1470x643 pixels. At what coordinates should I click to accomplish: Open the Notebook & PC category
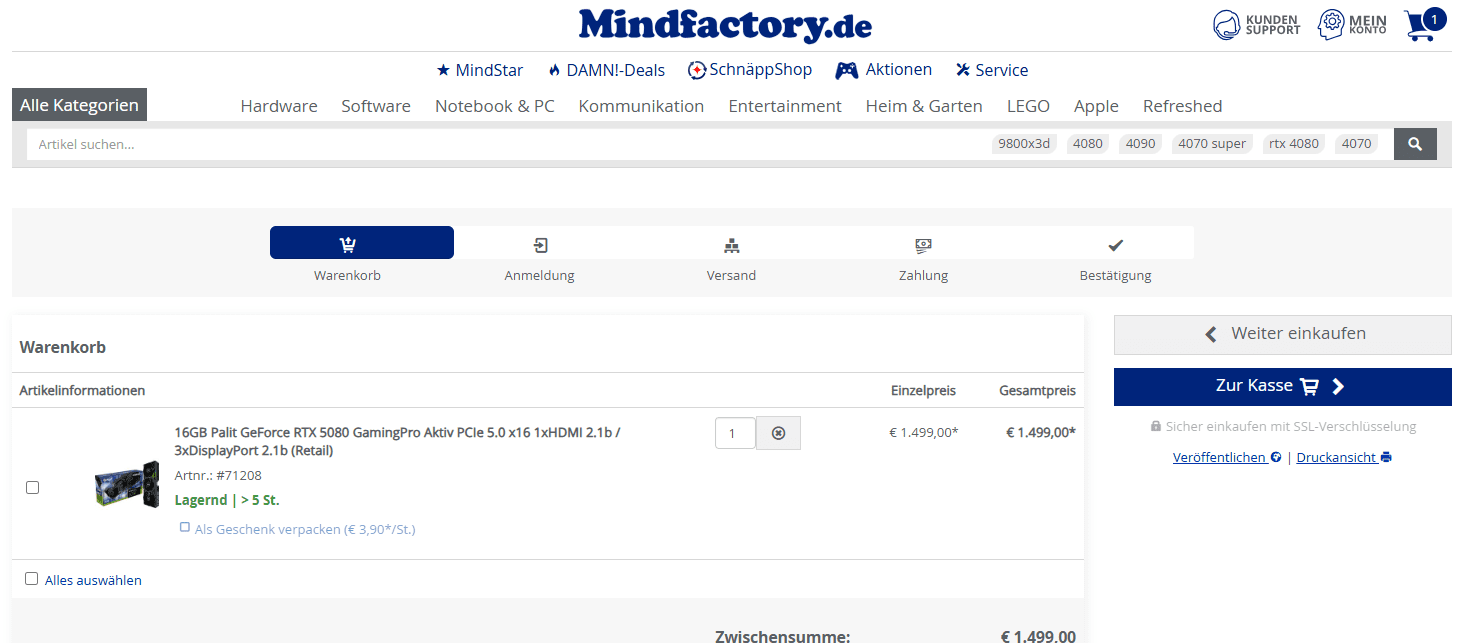pos(495,106)
